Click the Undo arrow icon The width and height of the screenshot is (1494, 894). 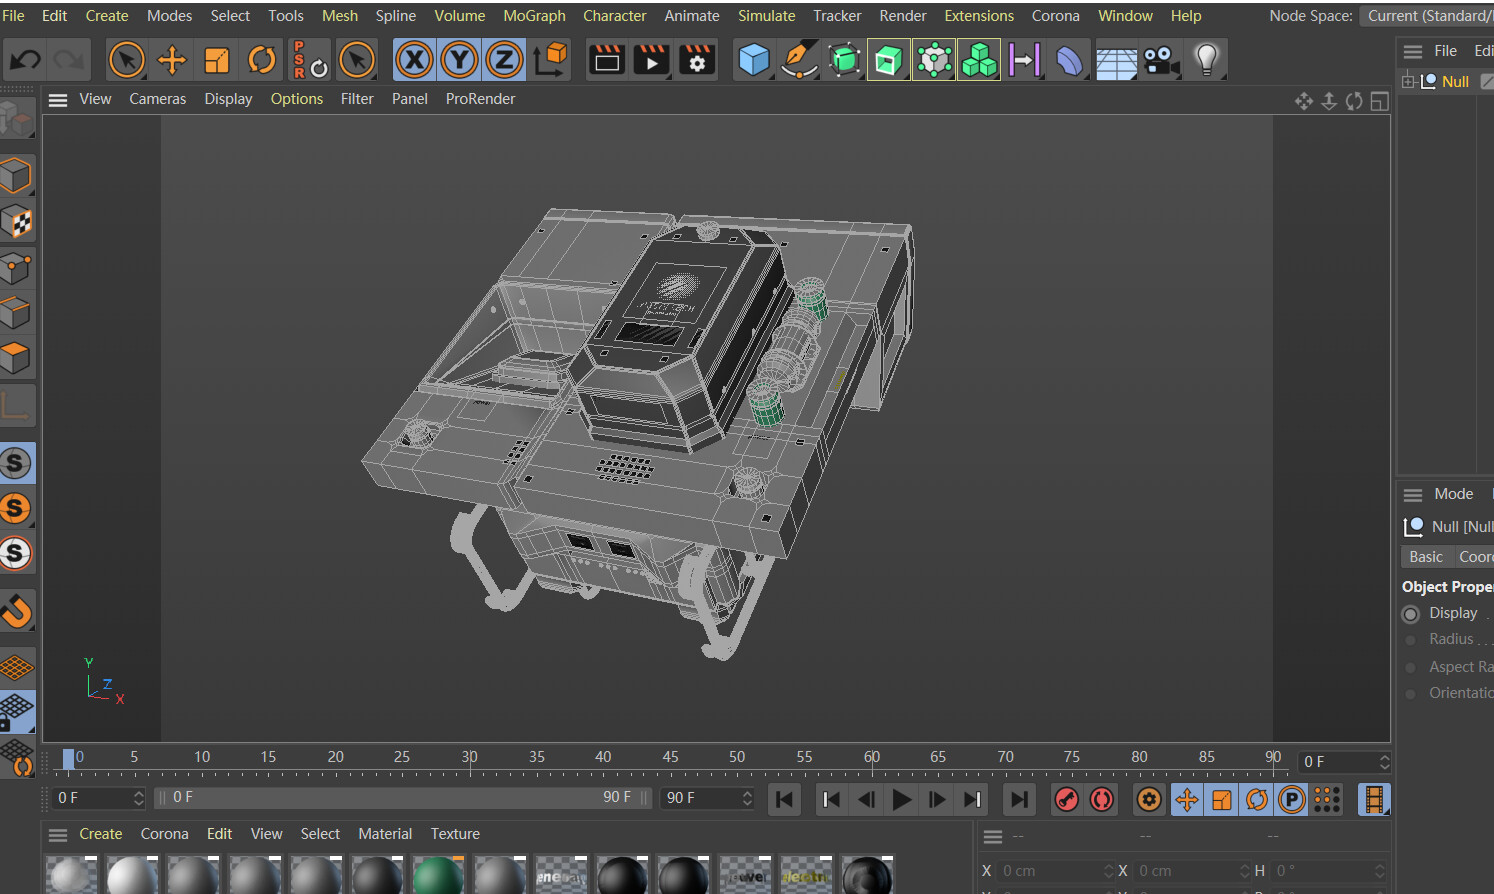25,60
